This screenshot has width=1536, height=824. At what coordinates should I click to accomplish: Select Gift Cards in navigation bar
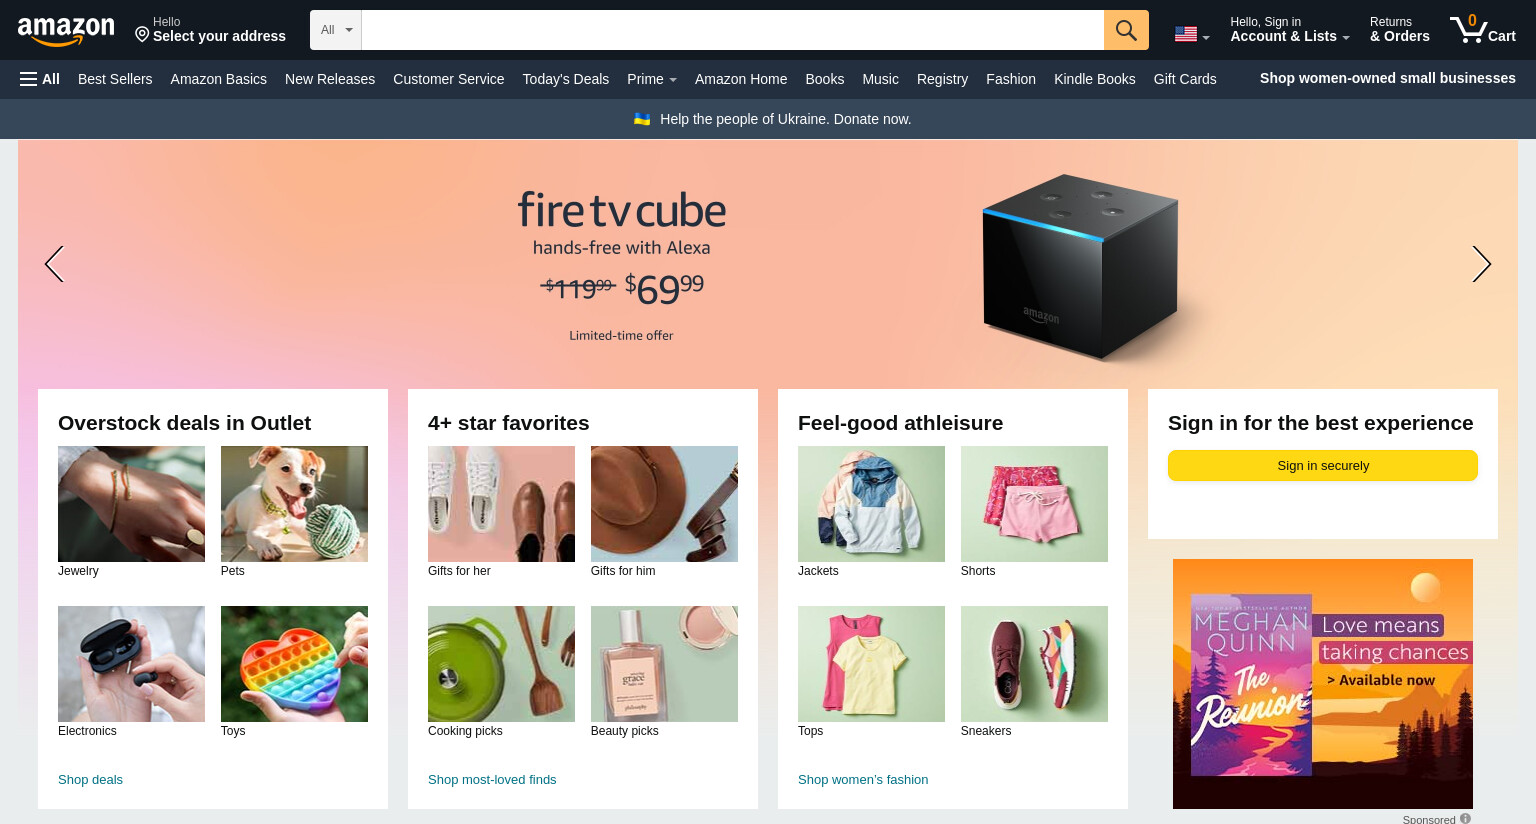click(x=1185, y=79)
